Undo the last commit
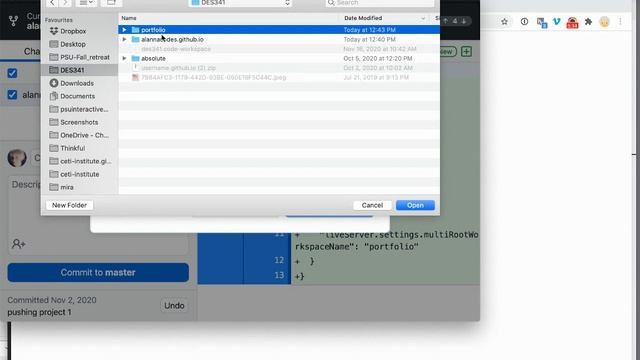 pyautogui.click(x=174, y=305)
